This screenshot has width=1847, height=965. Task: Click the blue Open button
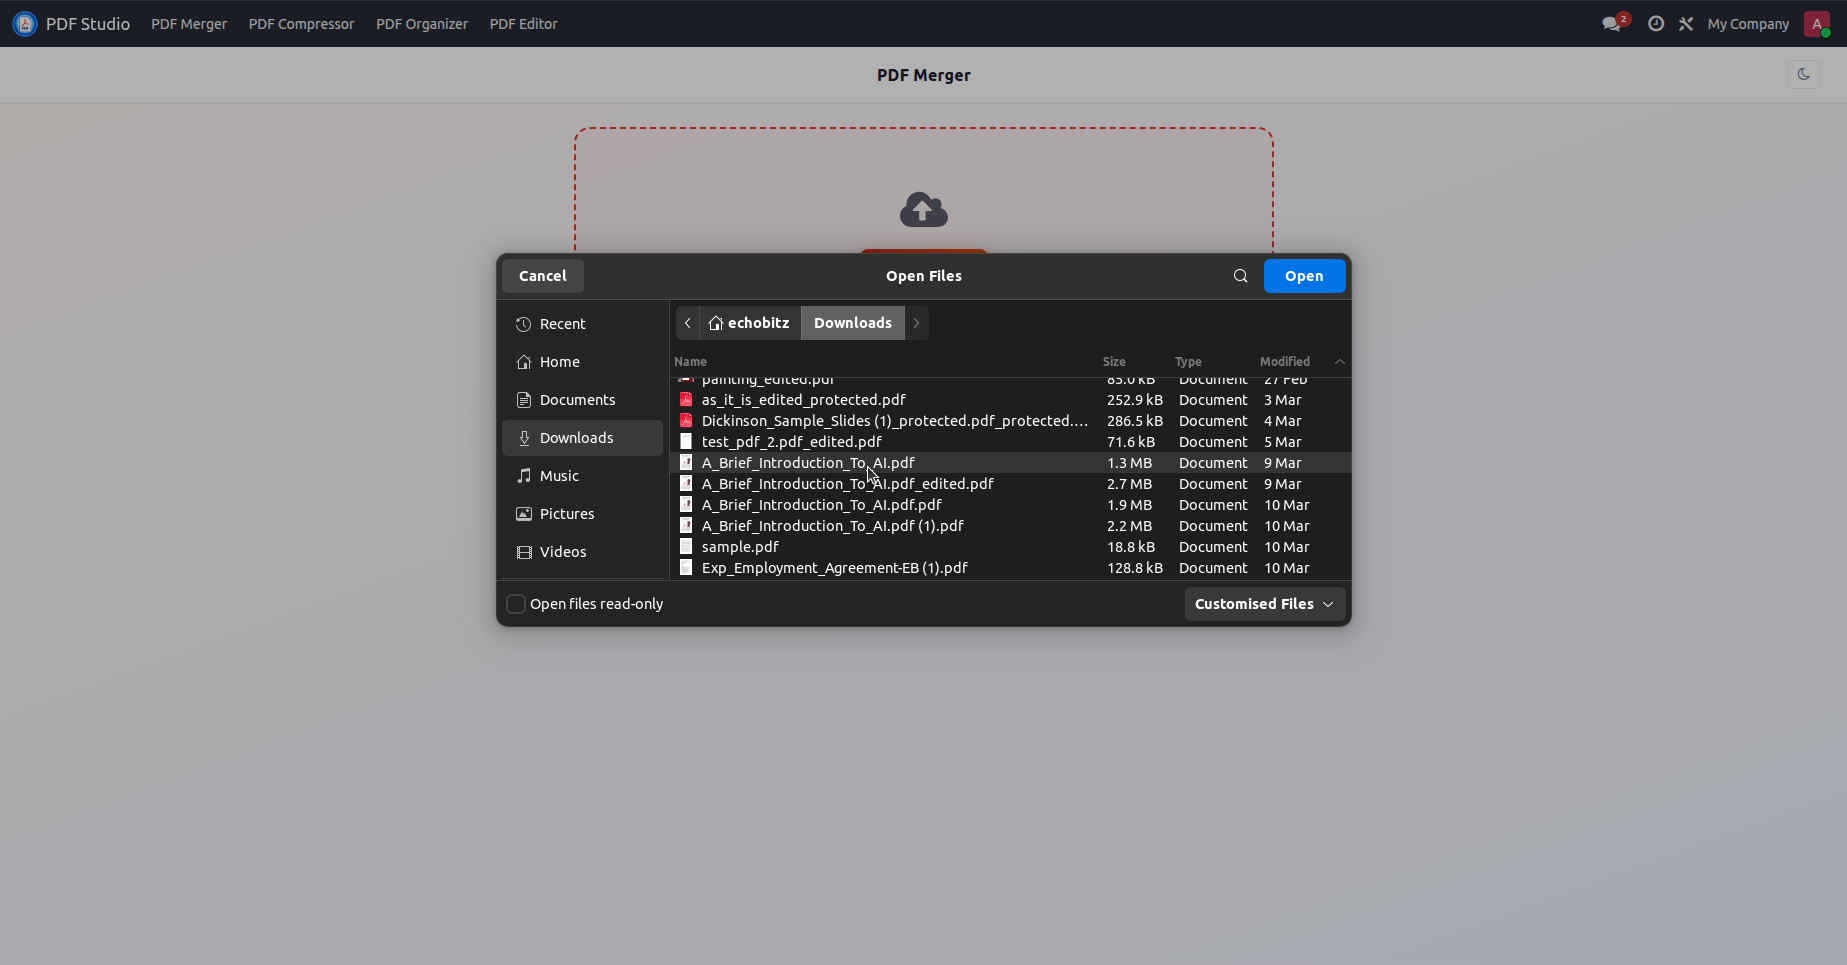[1304, 276]
